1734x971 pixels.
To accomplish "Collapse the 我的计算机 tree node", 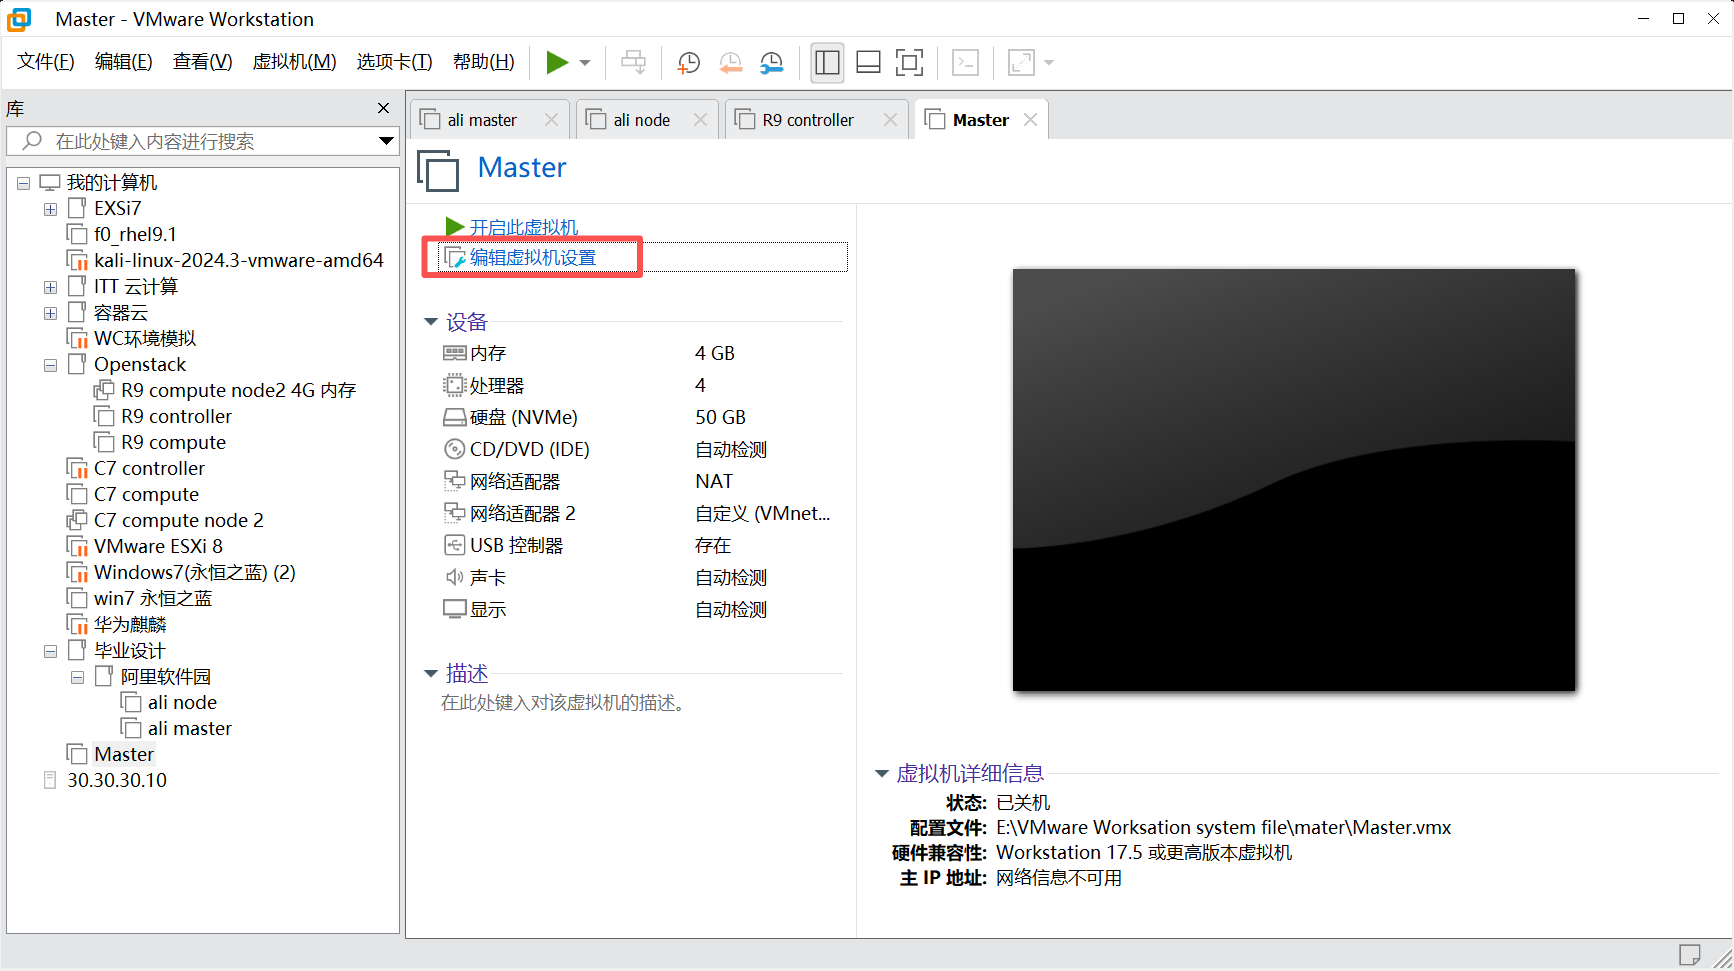I will tap(23, 183).
